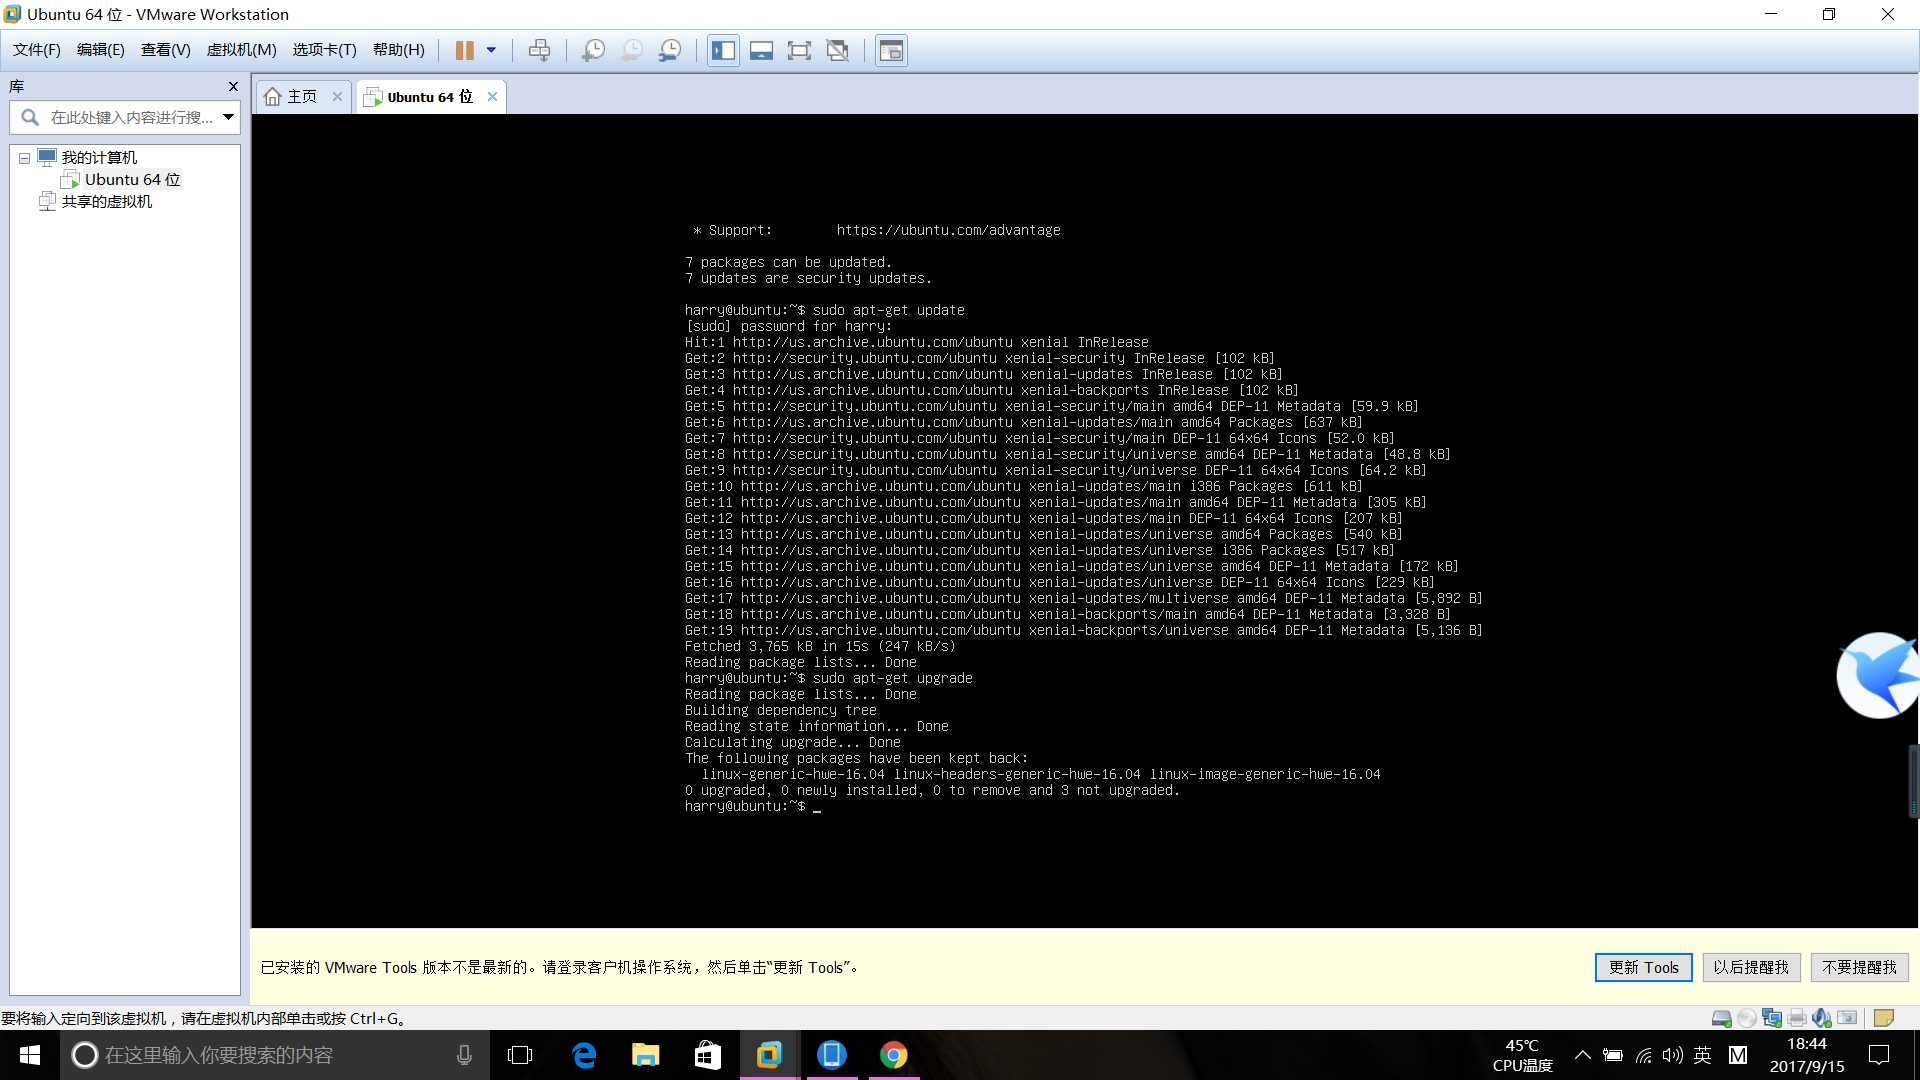Click the library search input field
The width and height of the screenshot is (1920, 1080).
point(125,117)
